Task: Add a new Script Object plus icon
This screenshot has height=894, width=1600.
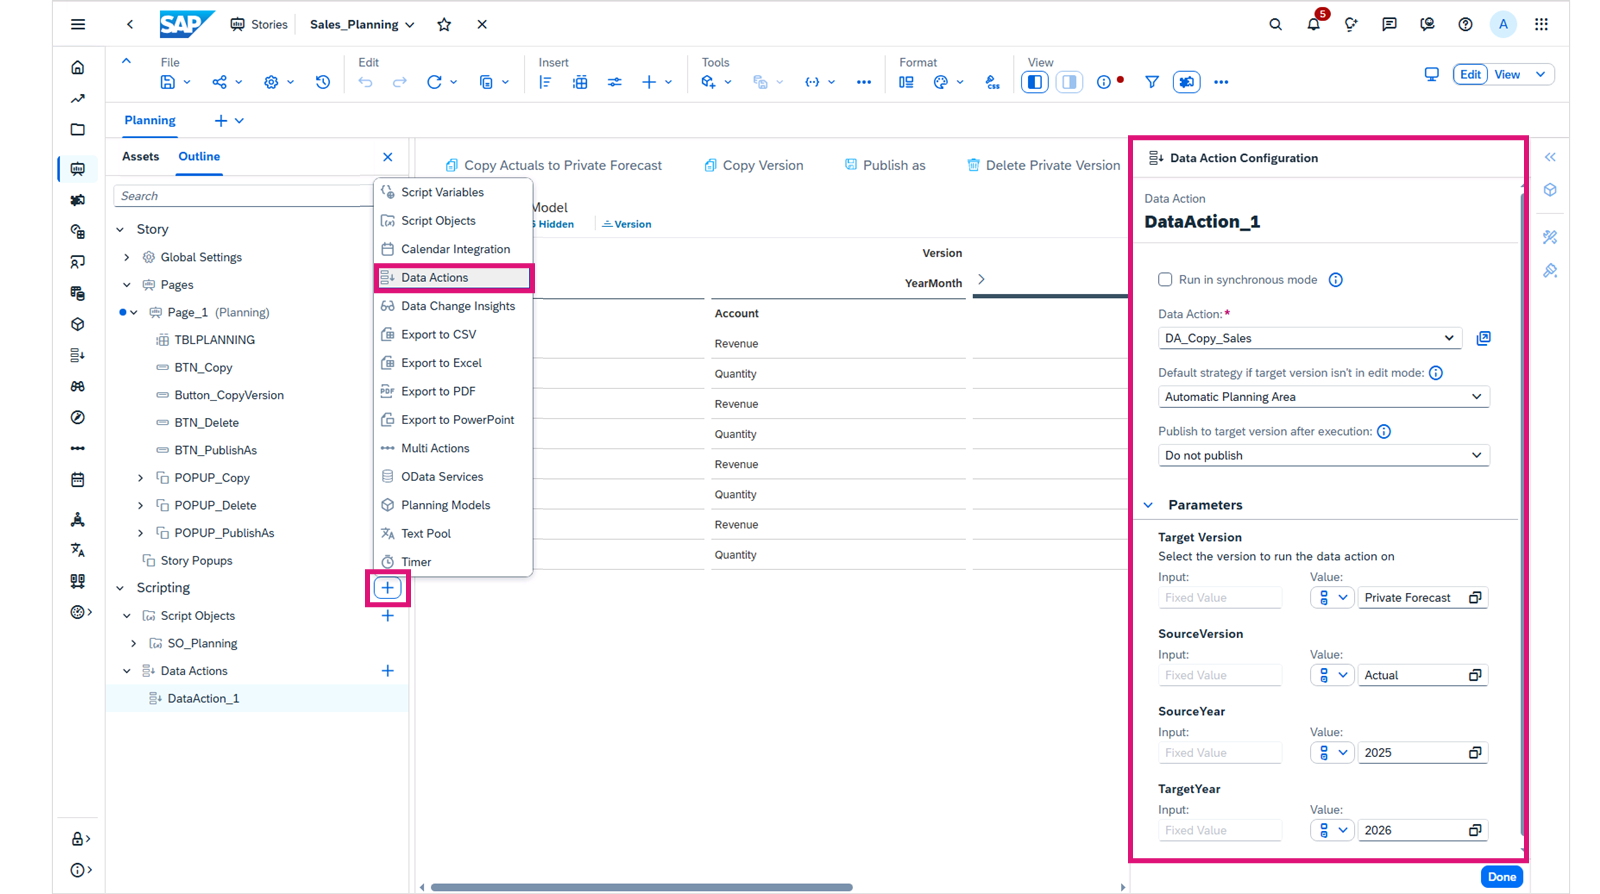Action: click(x=388, y=616)
